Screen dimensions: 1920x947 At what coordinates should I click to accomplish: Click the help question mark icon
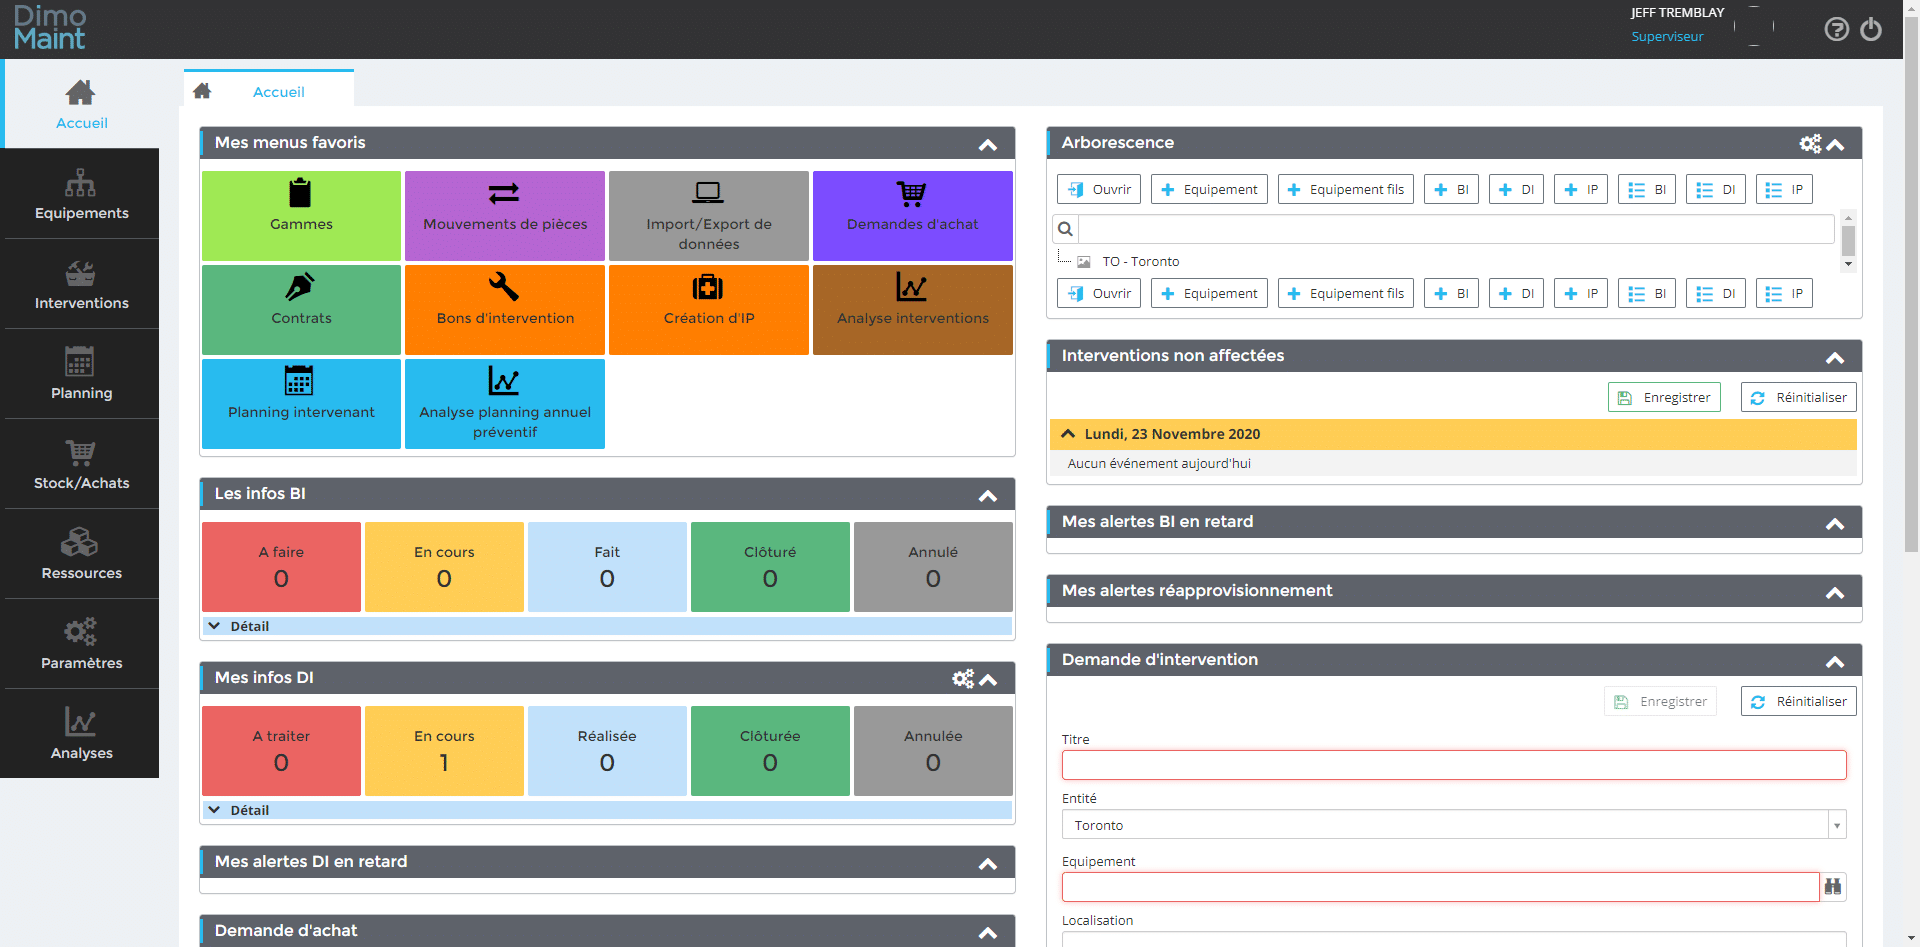pos(1836,29)
